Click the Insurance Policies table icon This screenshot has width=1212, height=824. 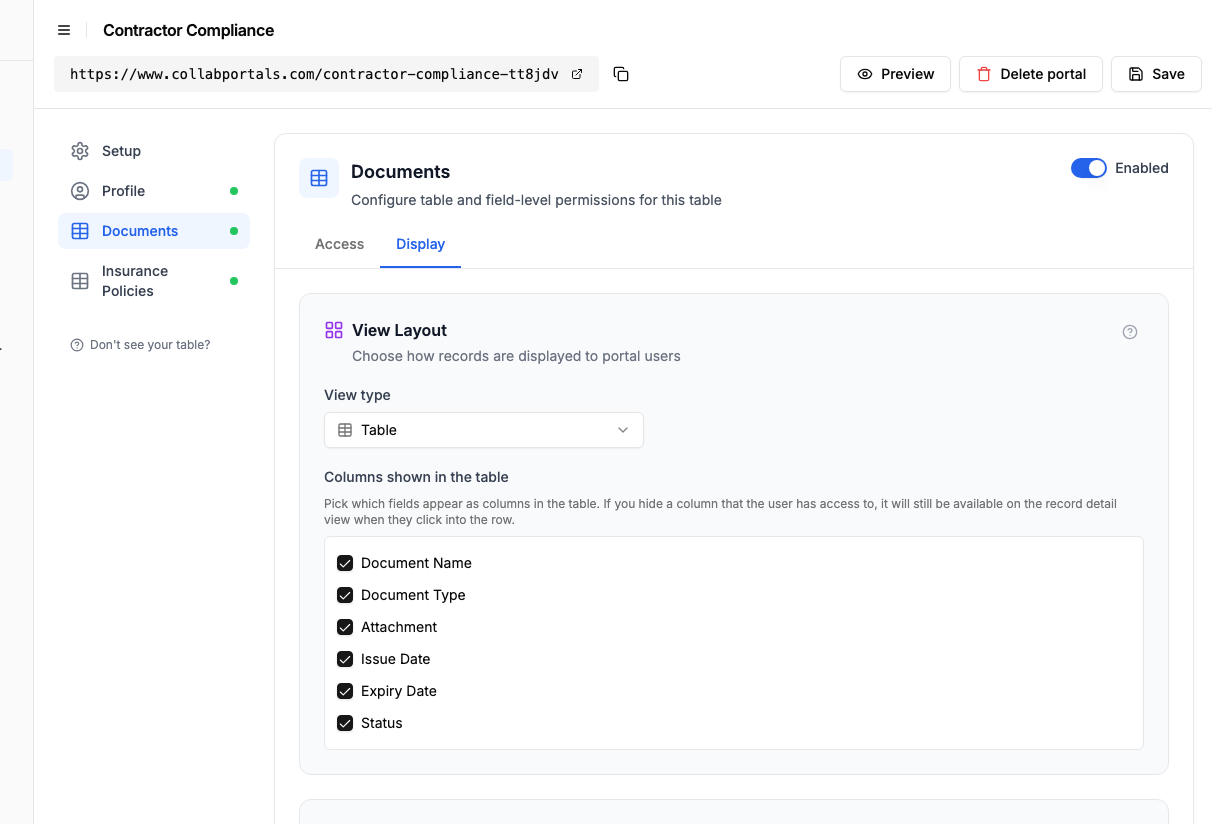(x=80, y=281)
